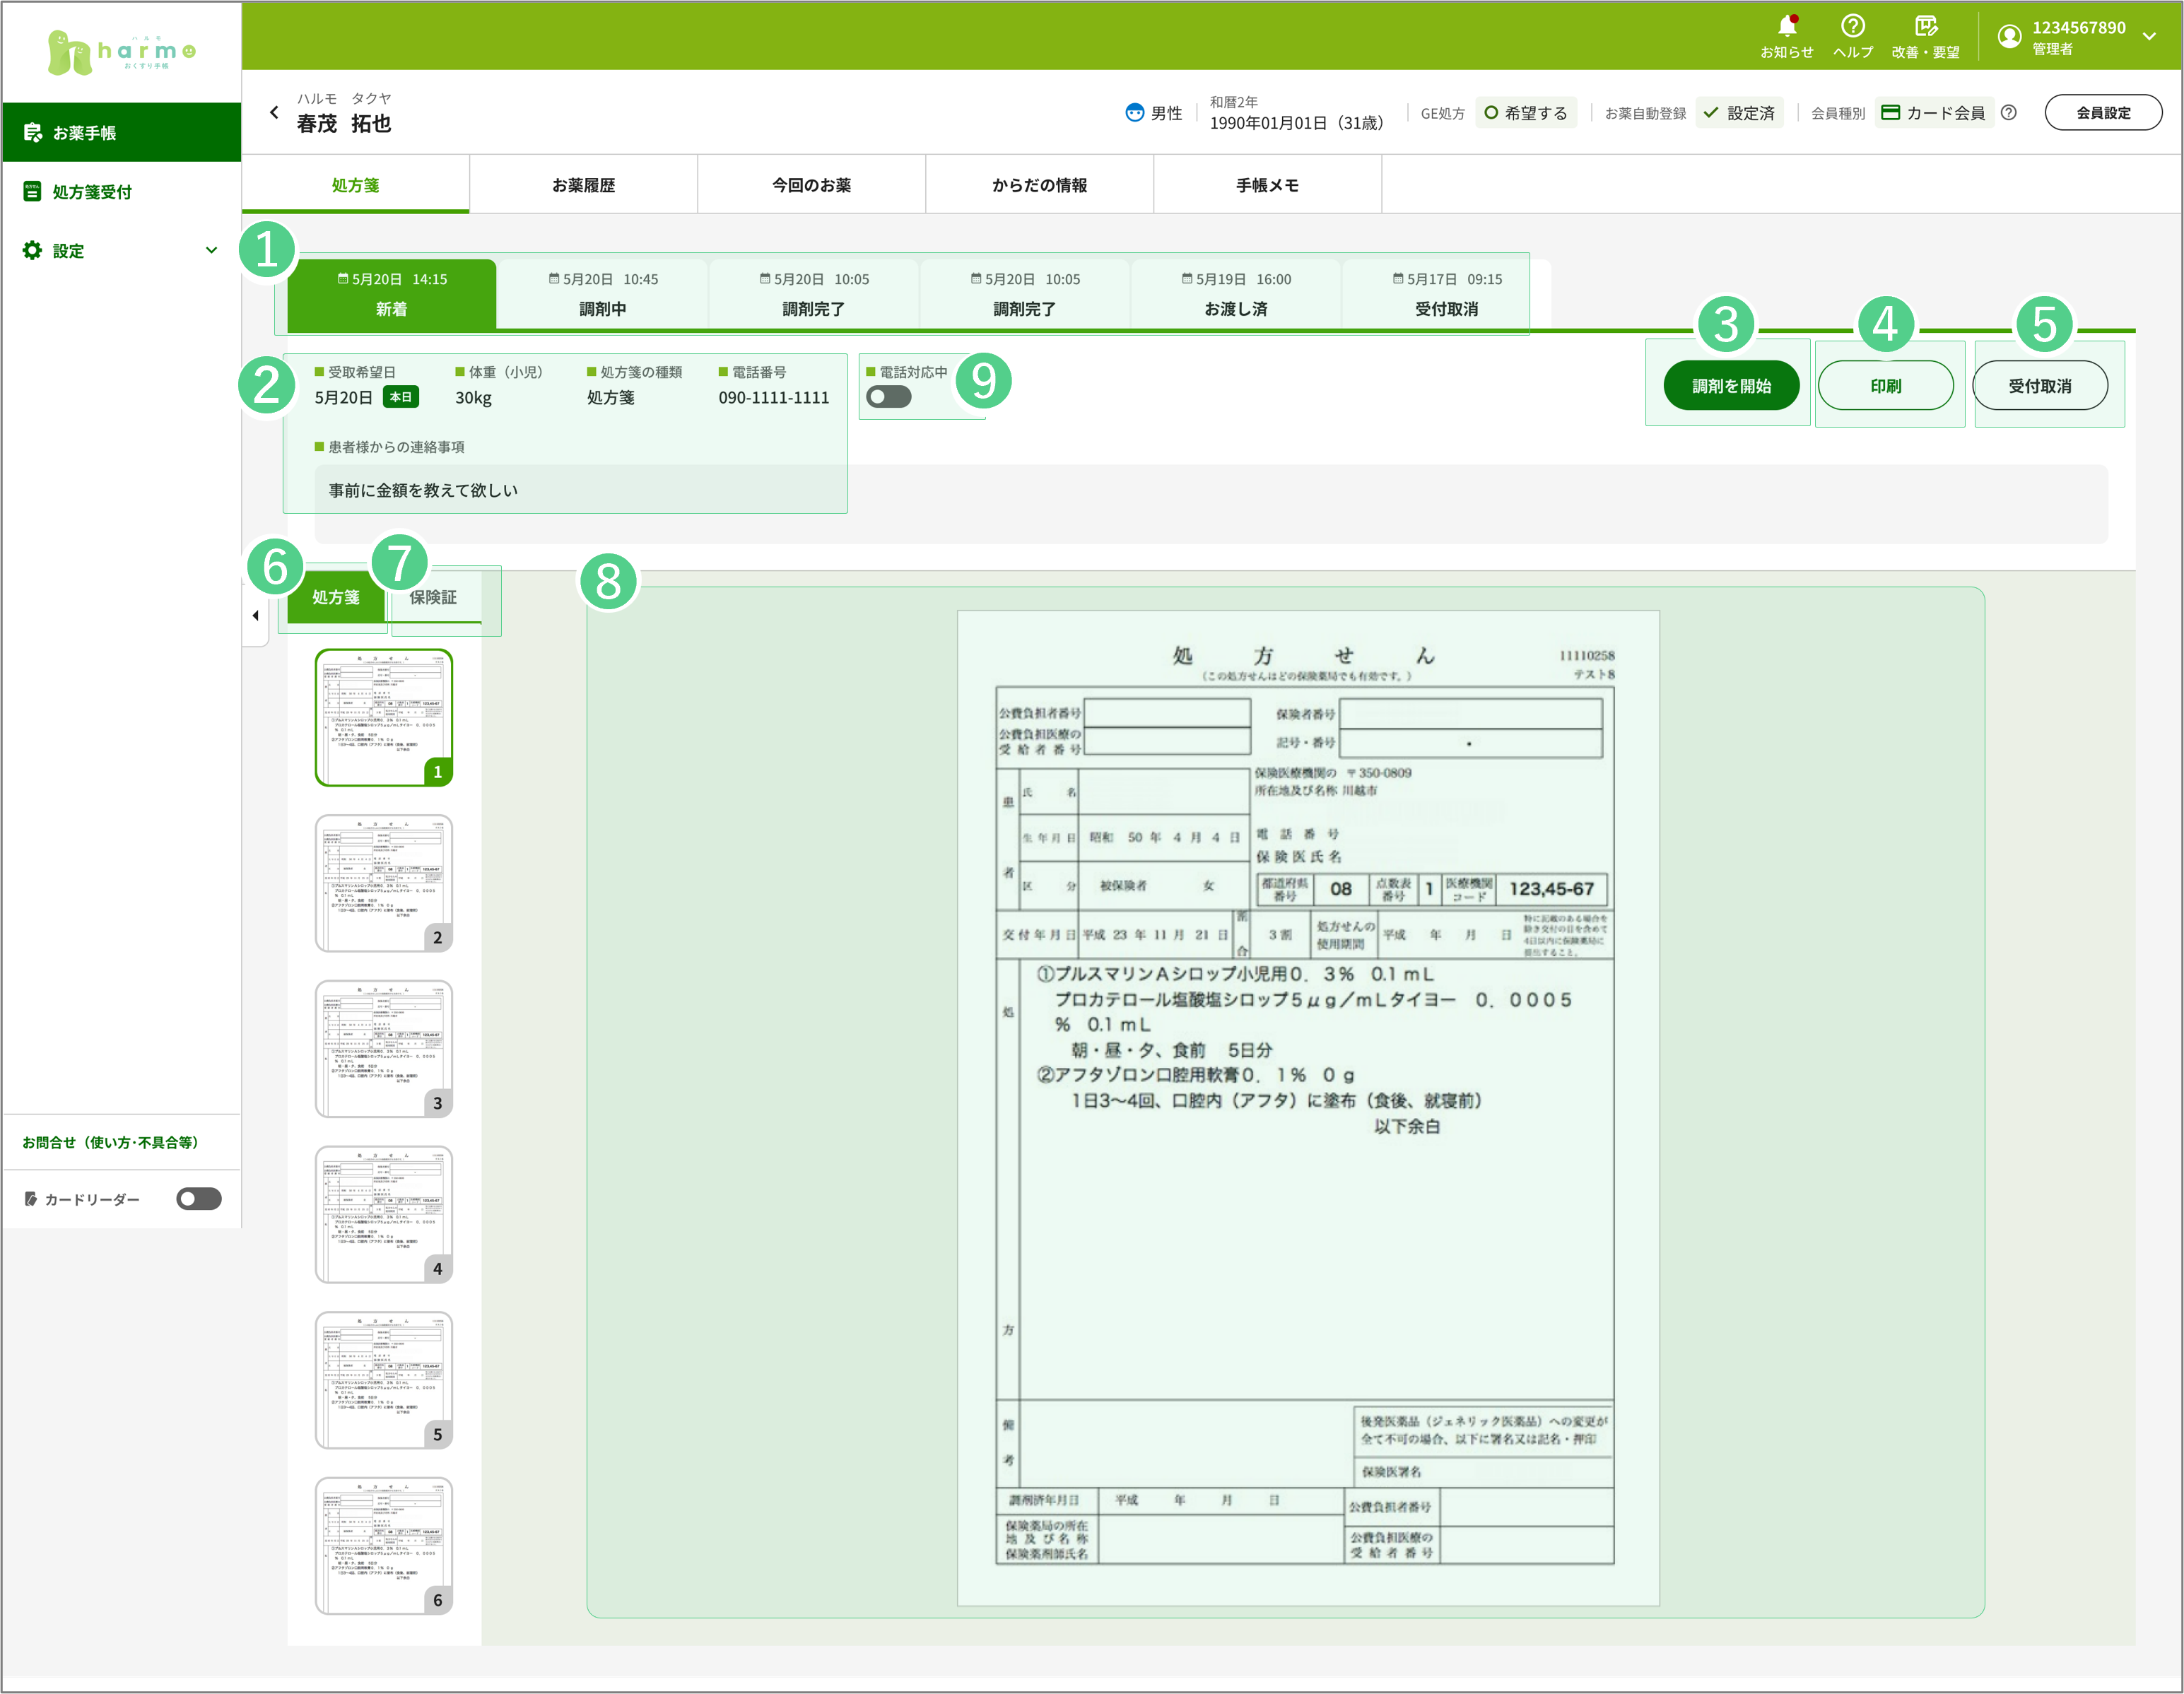The width and height of the screenshot is (2184, 1694).
Task: Click the 受付取消 button
Action: [2039, 386]
